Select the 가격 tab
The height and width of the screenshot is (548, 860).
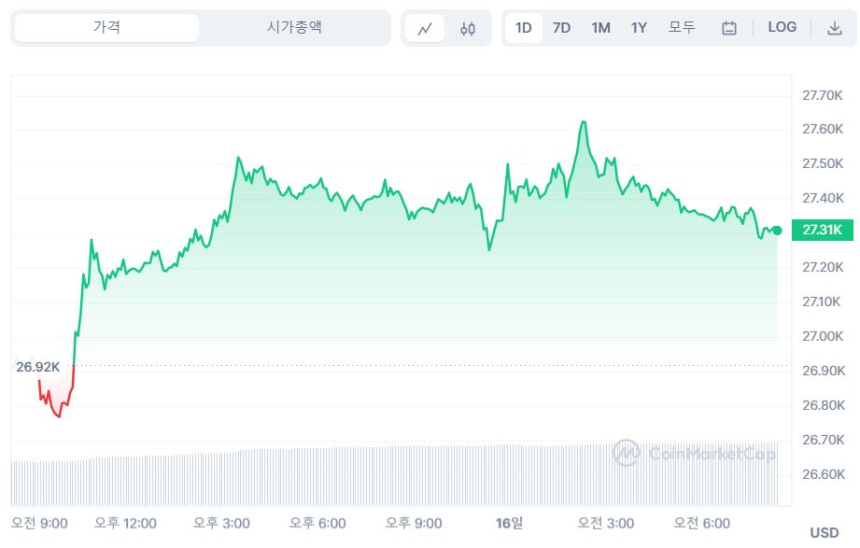point(107,28)
